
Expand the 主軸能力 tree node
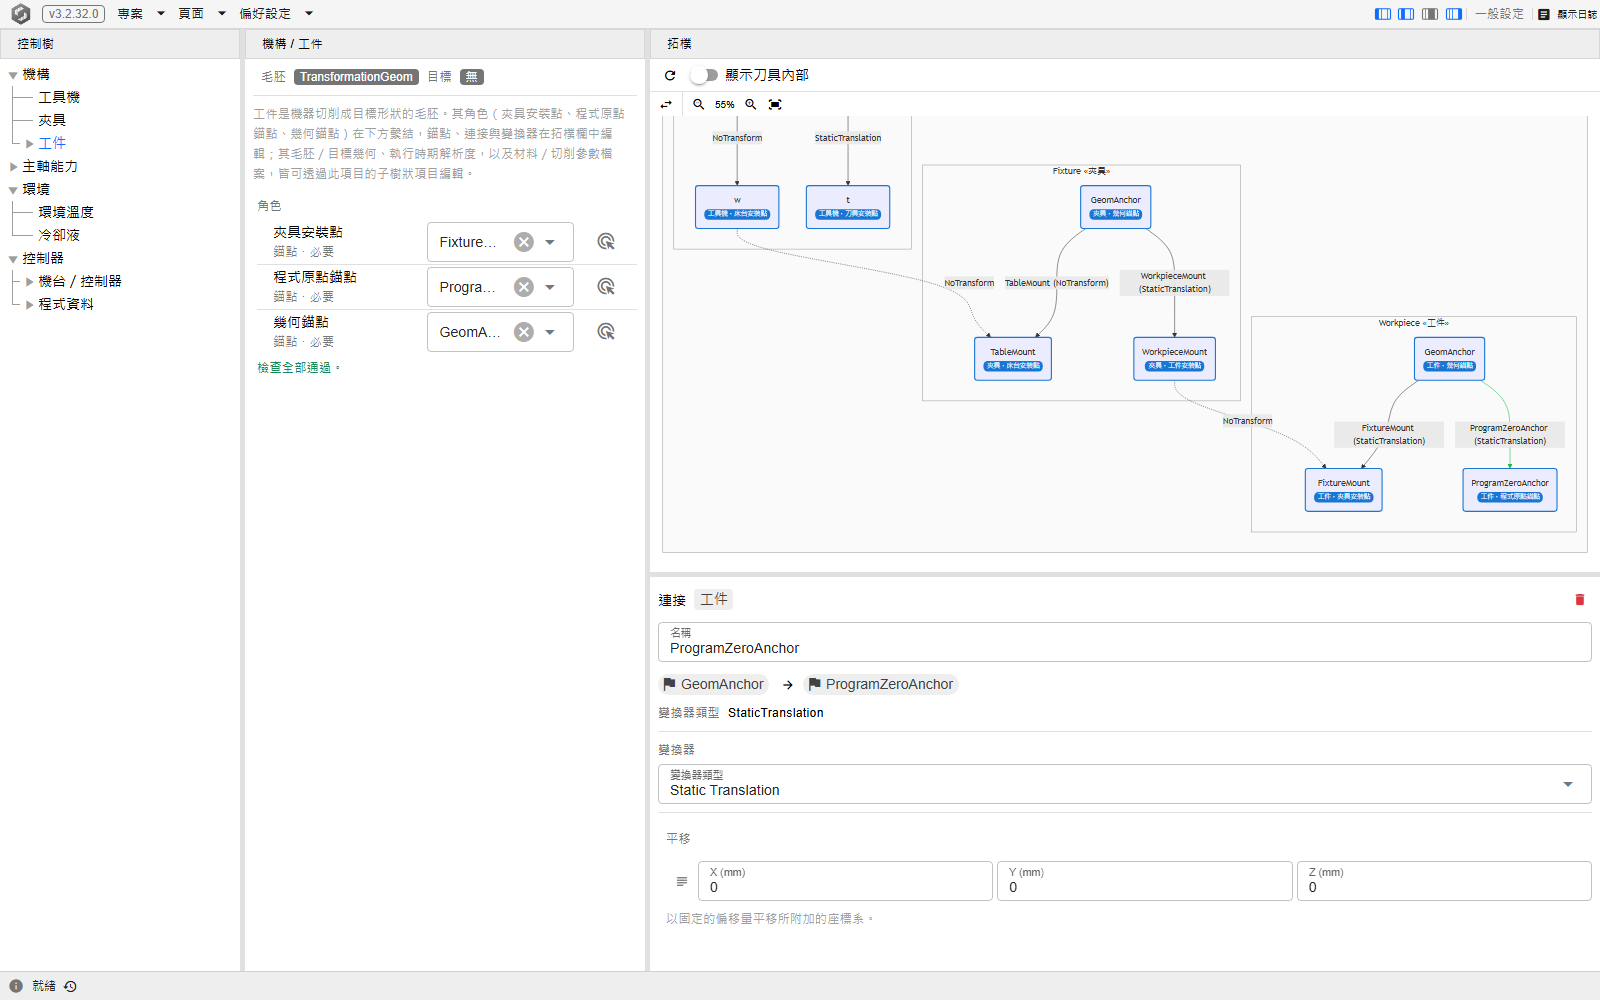(x=13, y=167)
